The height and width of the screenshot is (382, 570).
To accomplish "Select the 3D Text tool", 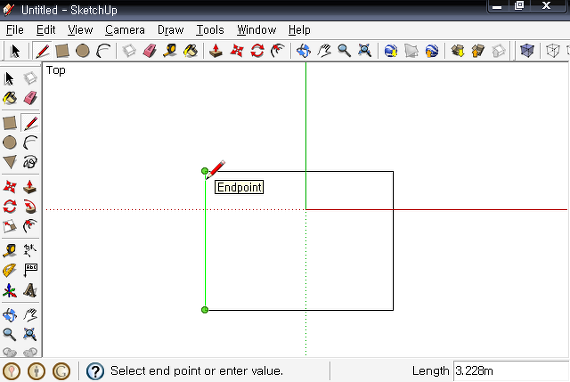I will 30,291.
